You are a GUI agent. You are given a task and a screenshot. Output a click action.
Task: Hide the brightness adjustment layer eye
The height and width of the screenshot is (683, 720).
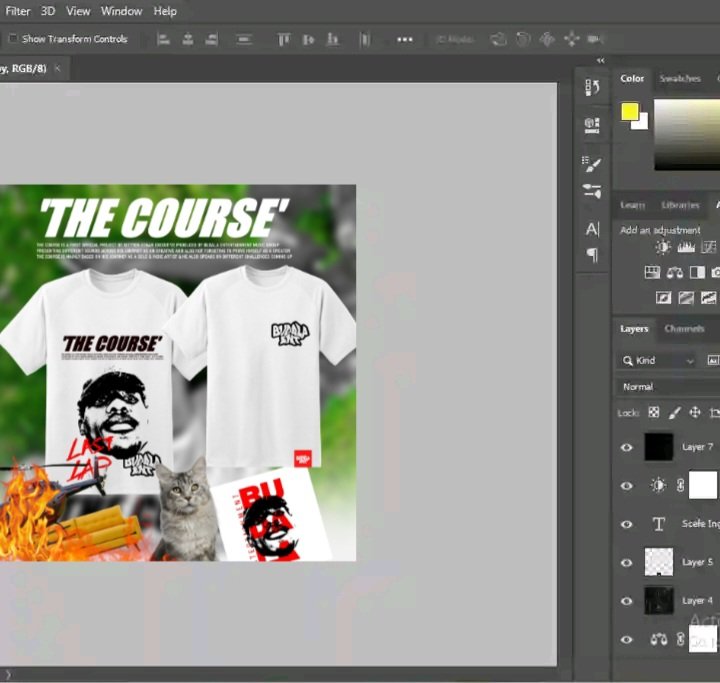coord(626,486)
